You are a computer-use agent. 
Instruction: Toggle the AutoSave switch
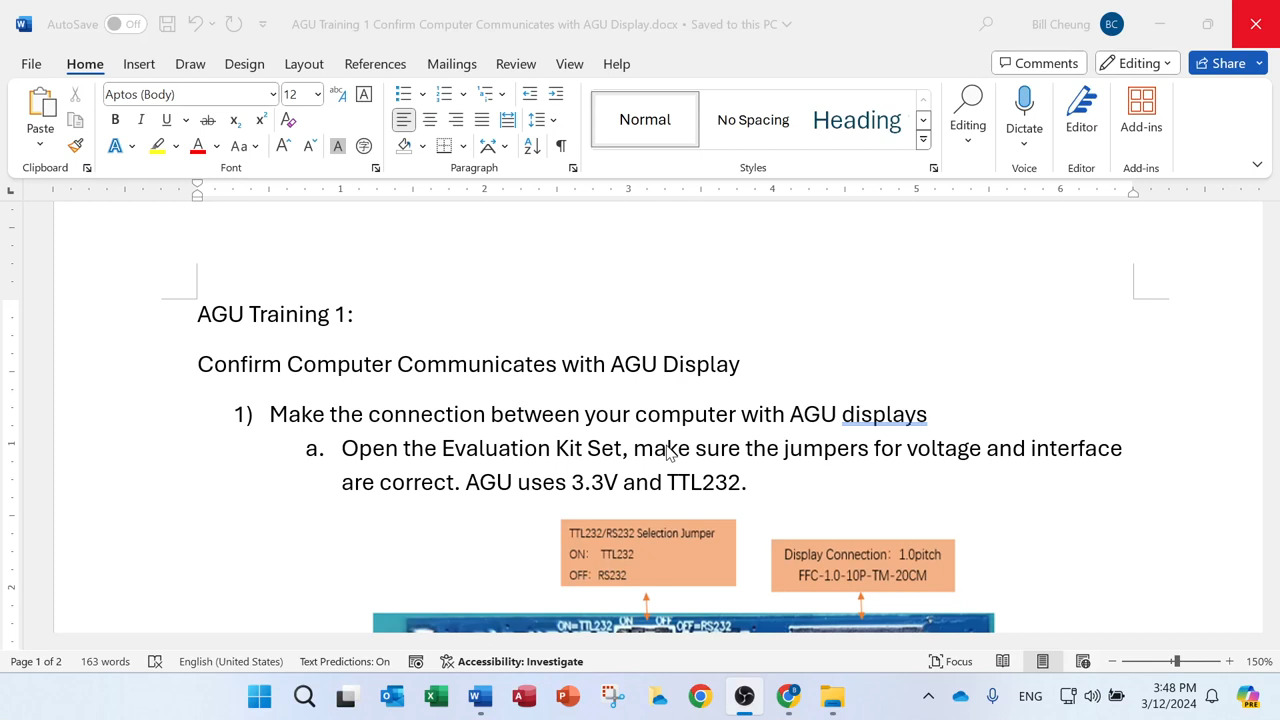coord(125,24)
